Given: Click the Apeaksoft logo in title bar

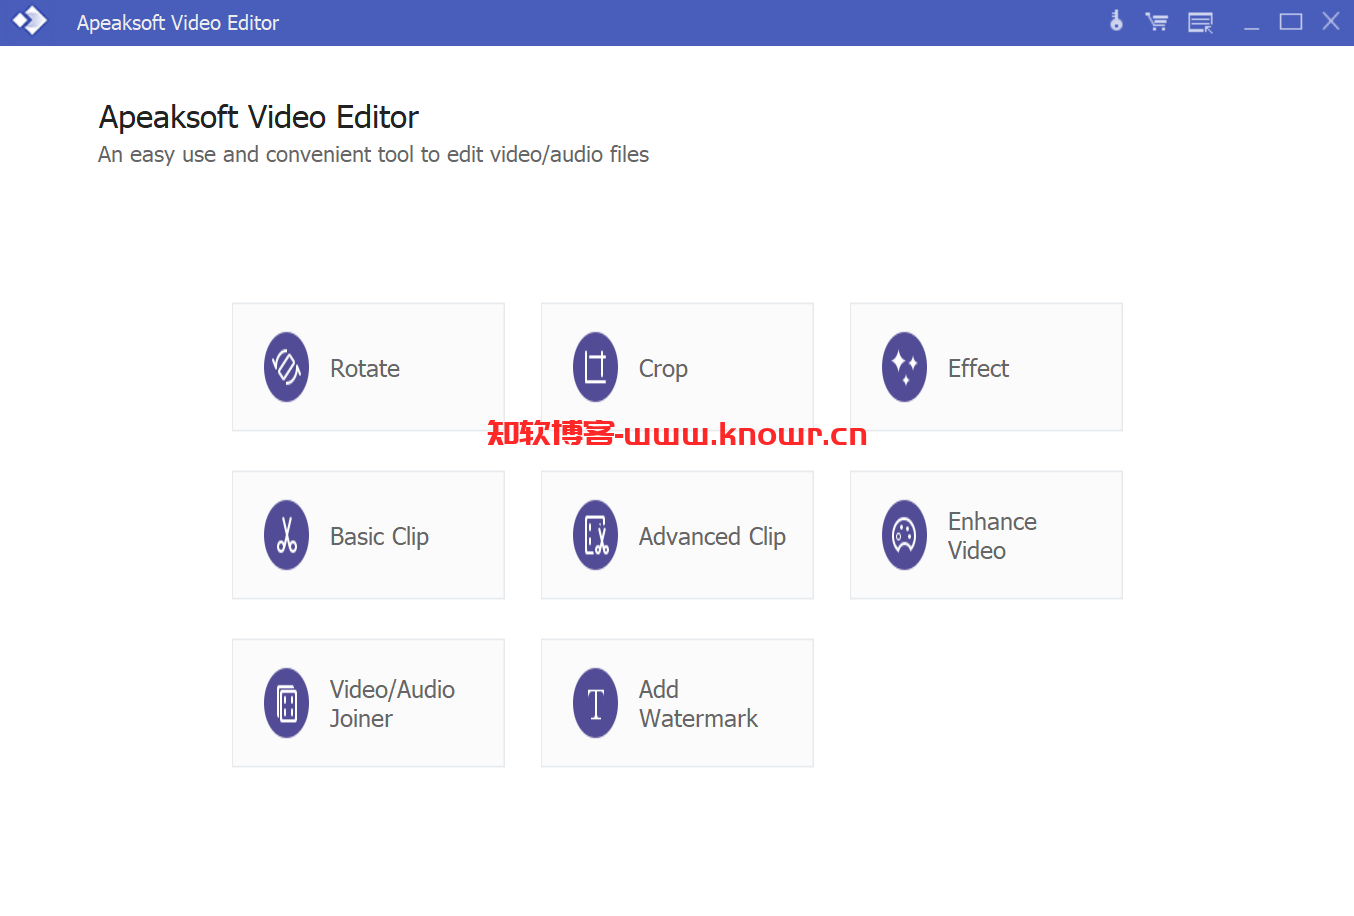Looking at the screenshot, I should [29, 20].
